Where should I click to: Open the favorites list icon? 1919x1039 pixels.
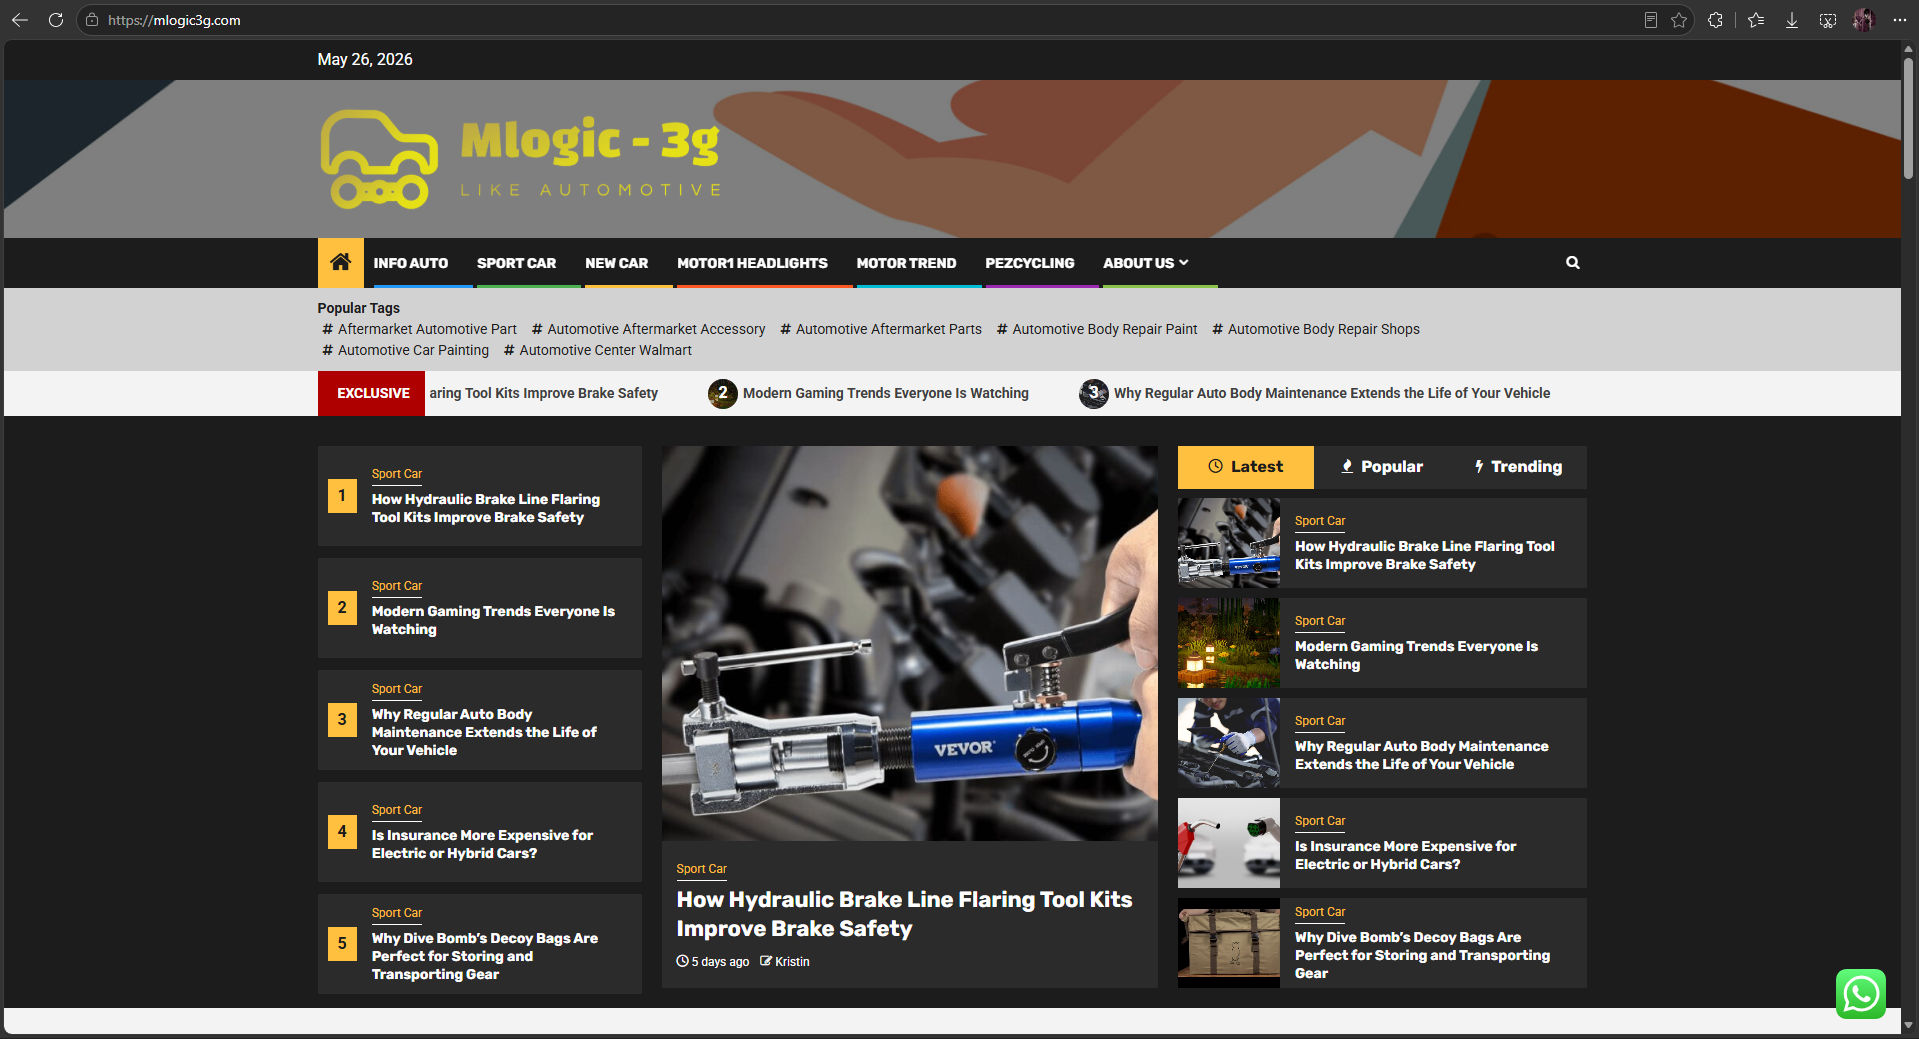[x=1756, y=20]
